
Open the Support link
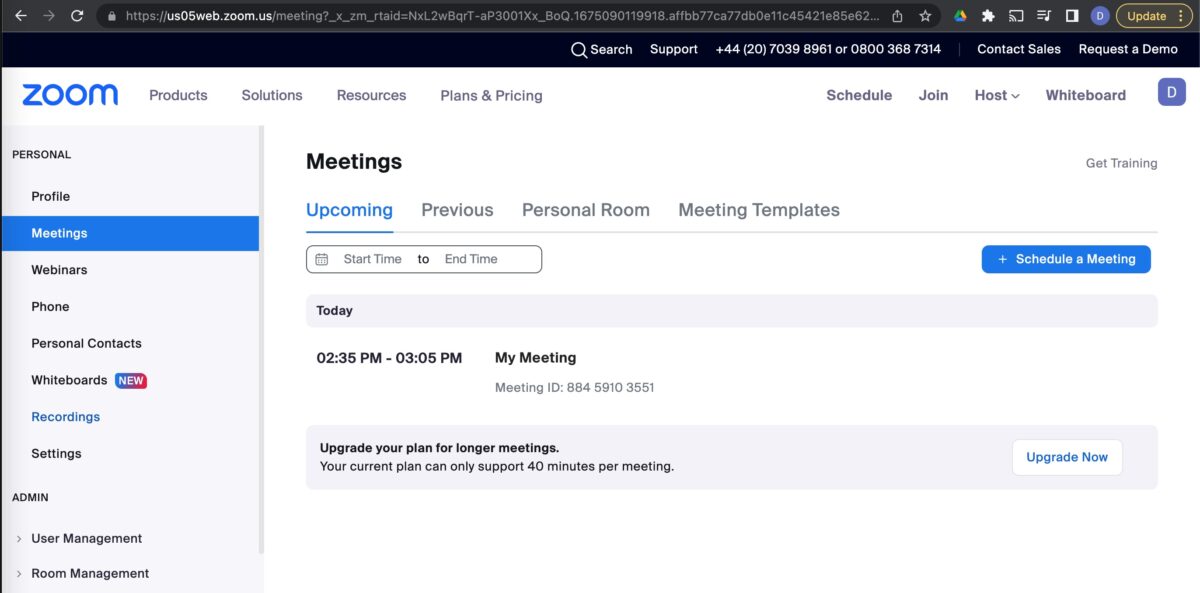[674, 49]
